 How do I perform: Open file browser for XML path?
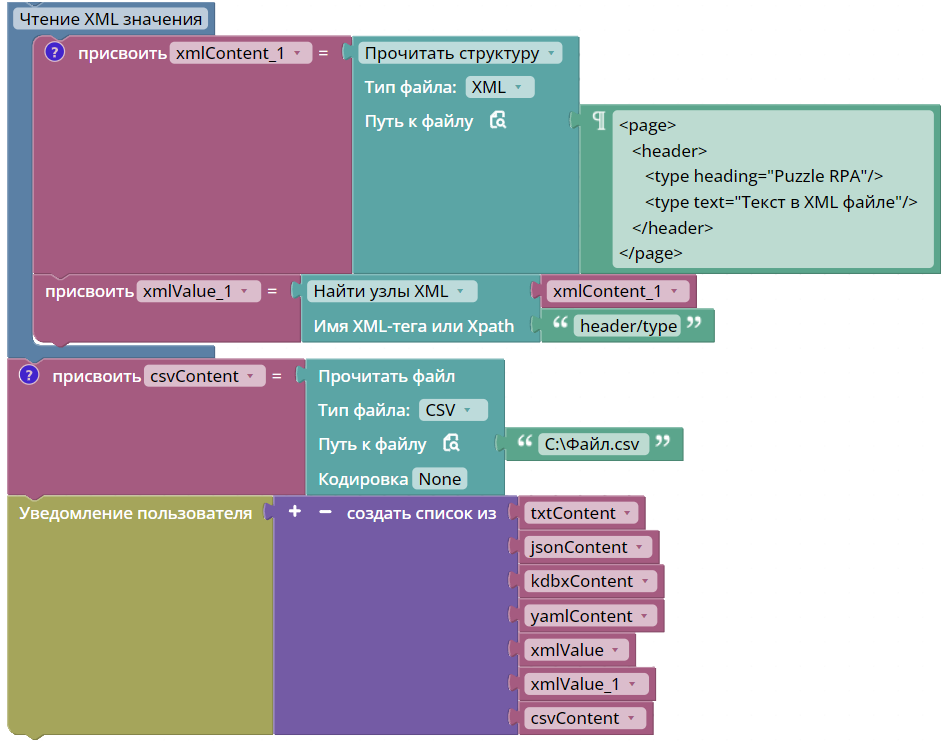(498, 120)
